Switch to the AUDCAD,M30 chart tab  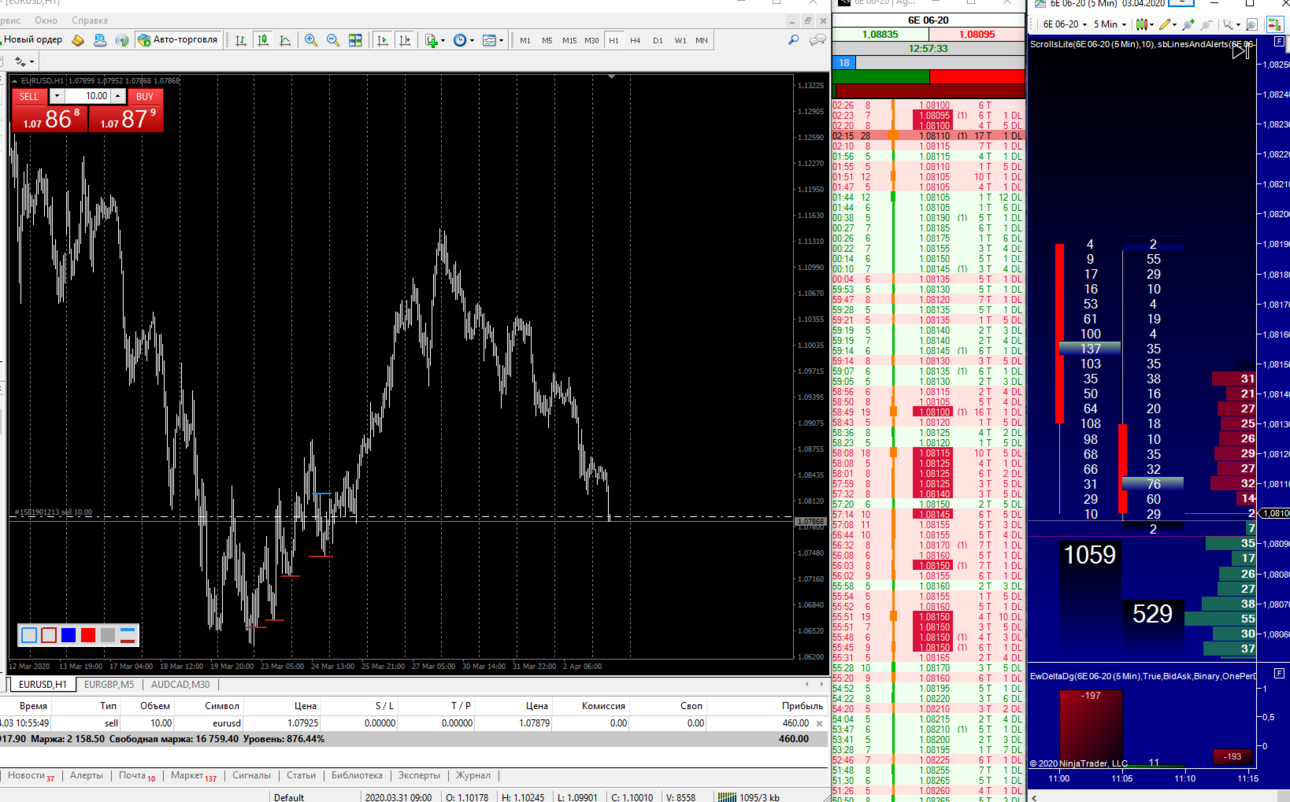[180, 685]
